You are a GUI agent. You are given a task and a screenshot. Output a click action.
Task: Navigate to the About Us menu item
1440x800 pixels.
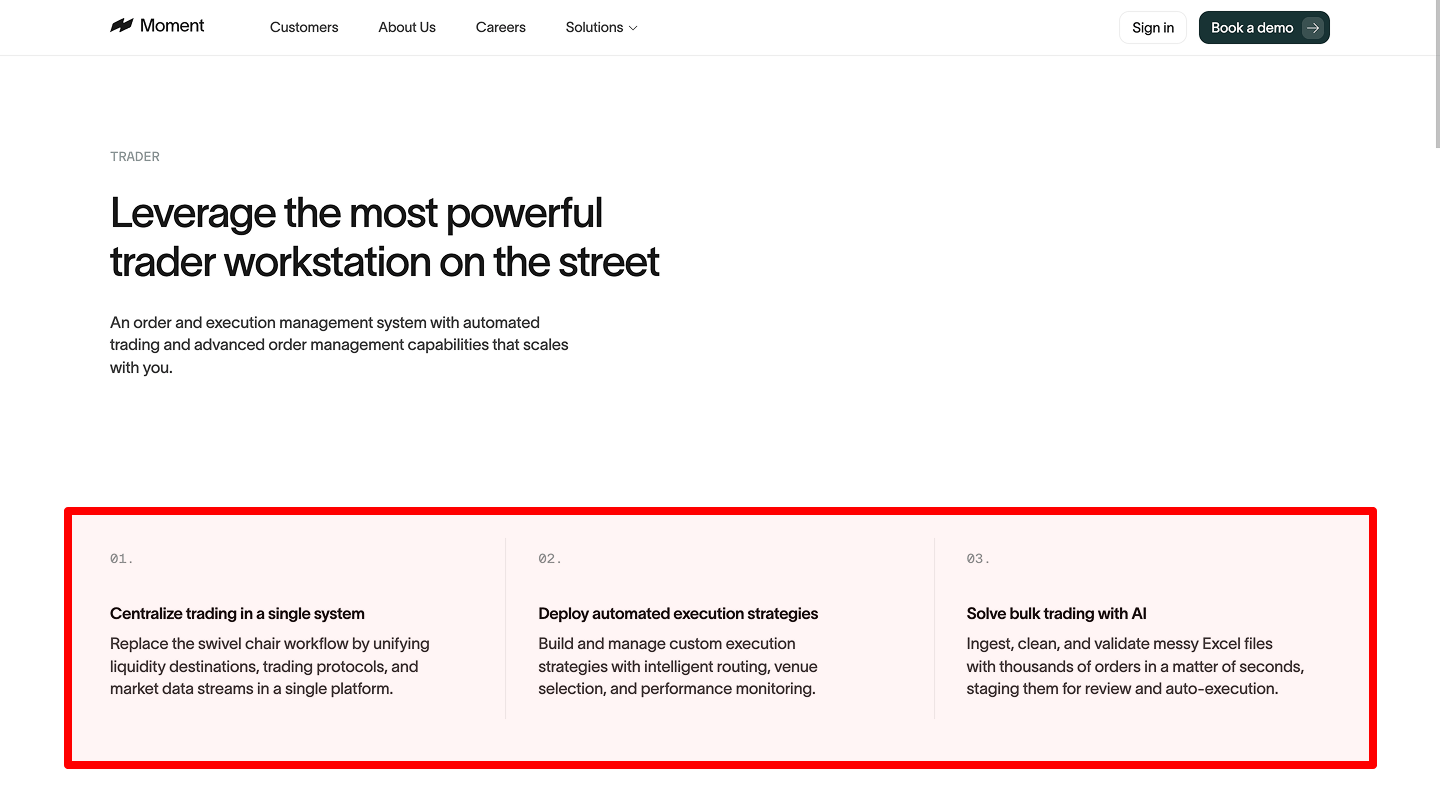coord(406,27)
